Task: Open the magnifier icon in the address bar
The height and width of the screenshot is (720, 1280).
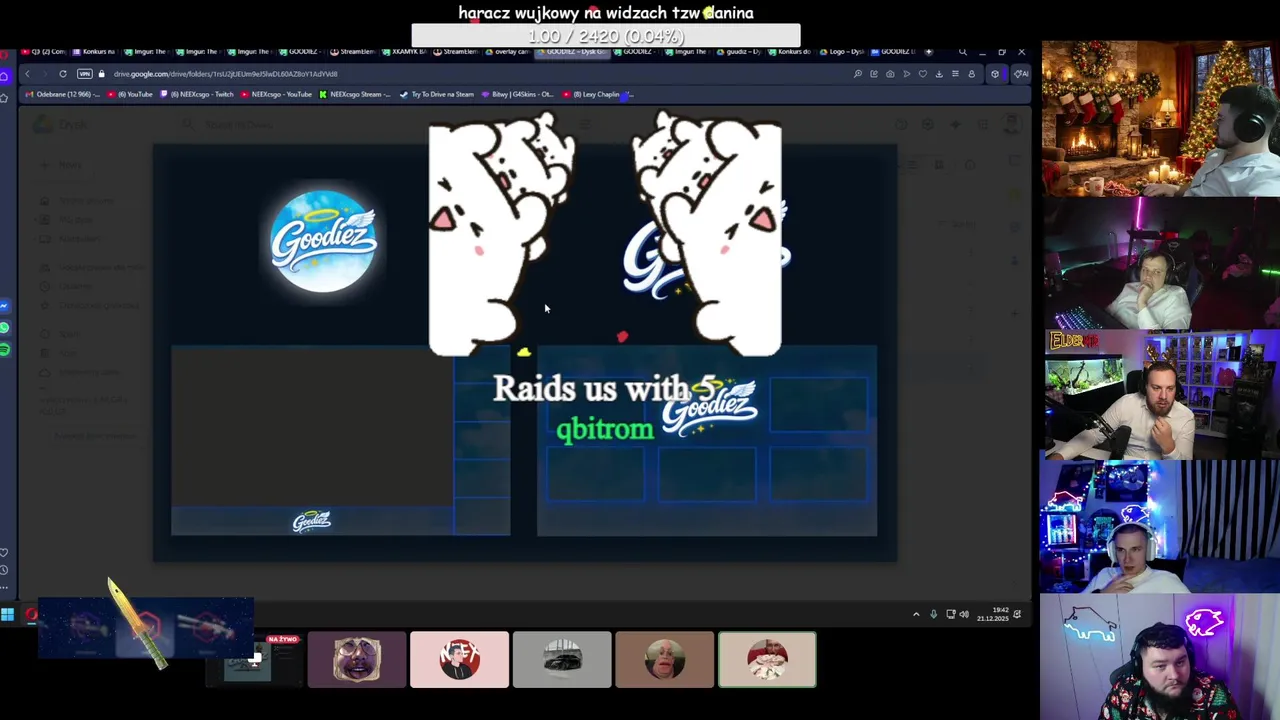Action: pyautogui.click(x=857, y=74)
